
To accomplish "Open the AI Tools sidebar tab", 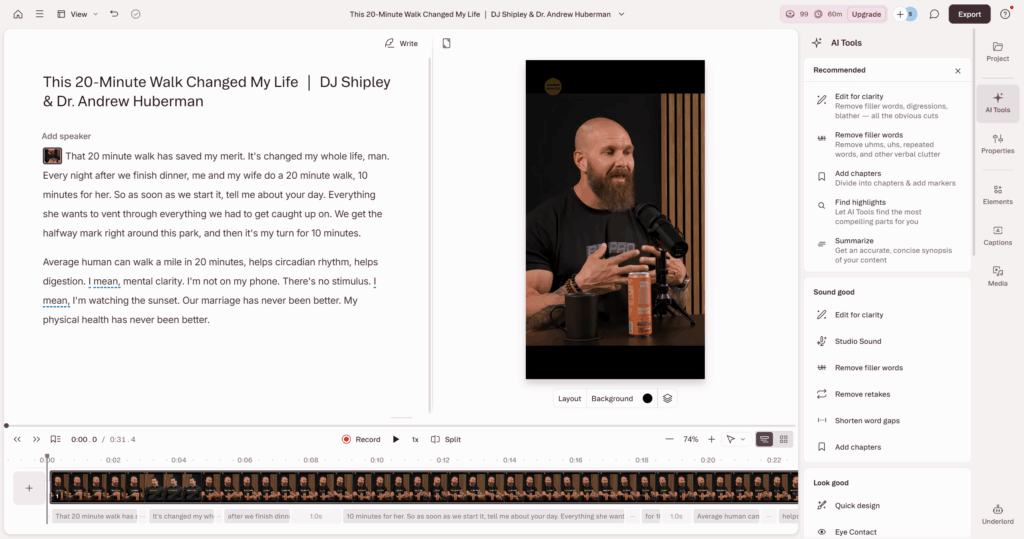I will click(997, 103).
